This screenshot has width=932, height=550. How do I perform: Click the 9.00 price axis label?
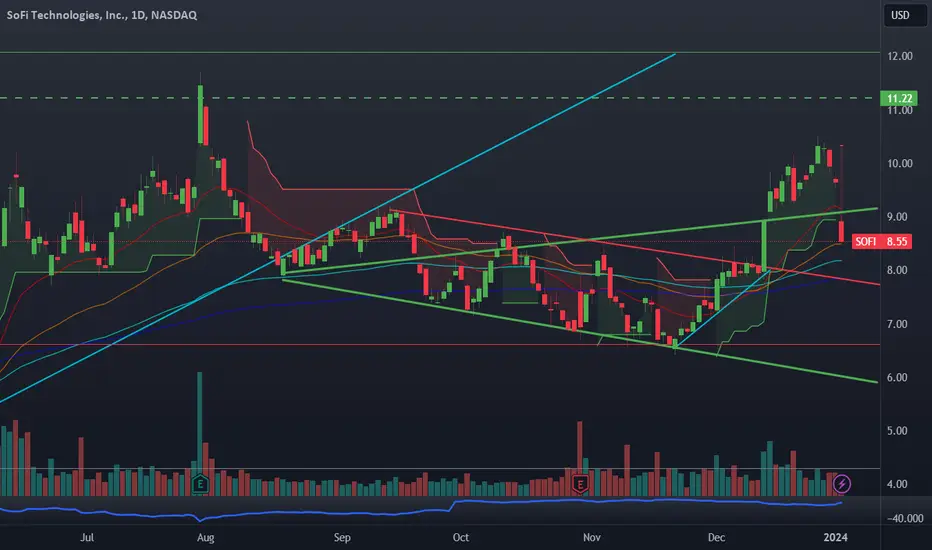coord(897,217)
